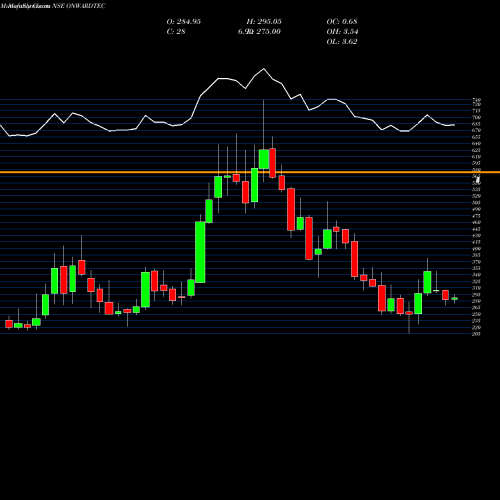Screen dimensions: 500x500
Task: Click the 460 label on the price axis
Action: (x=477, y=222)
